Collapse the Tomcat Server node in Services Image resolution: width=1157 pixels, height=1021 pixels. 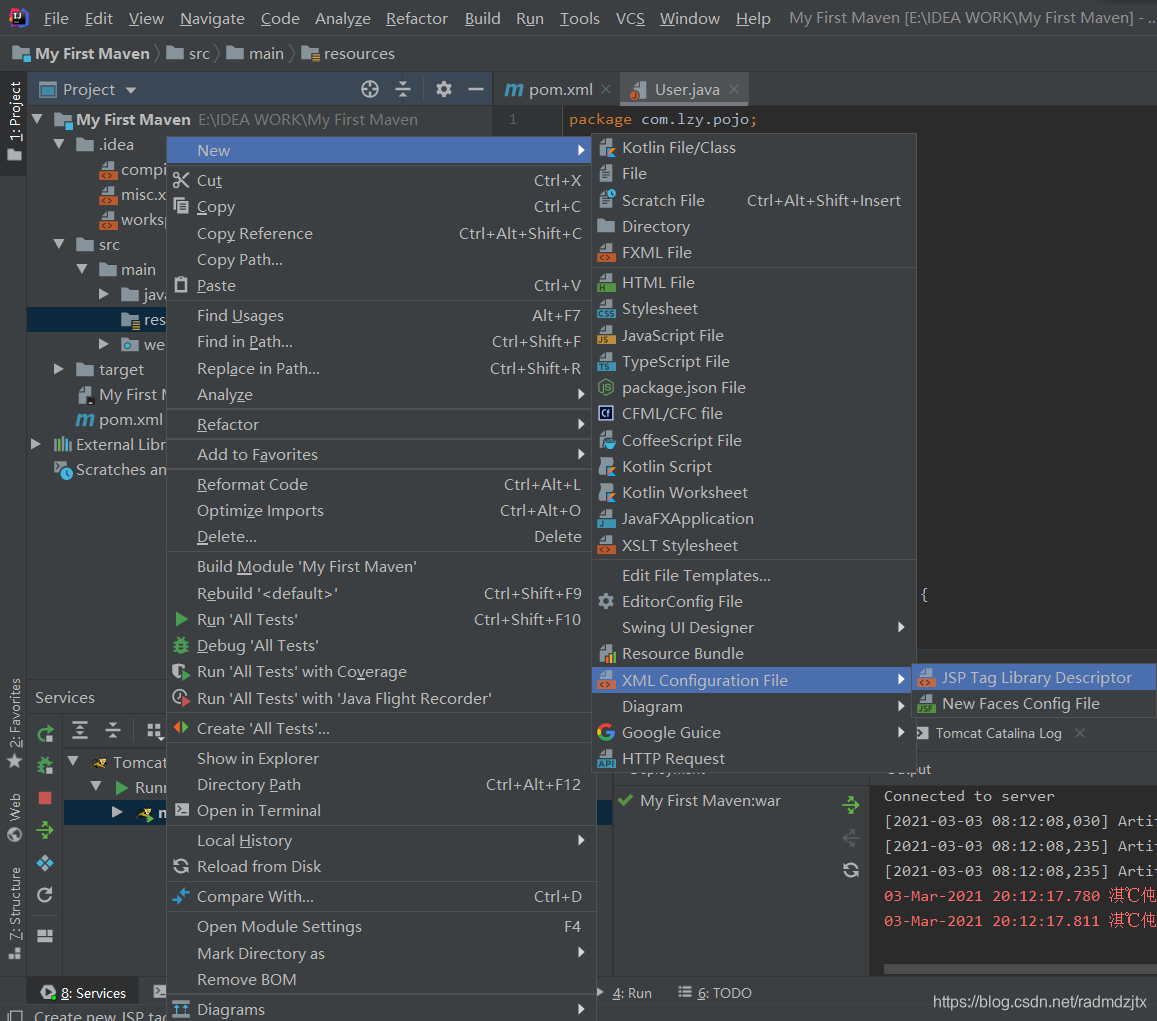pyautogui.click(x=73, y=761)
